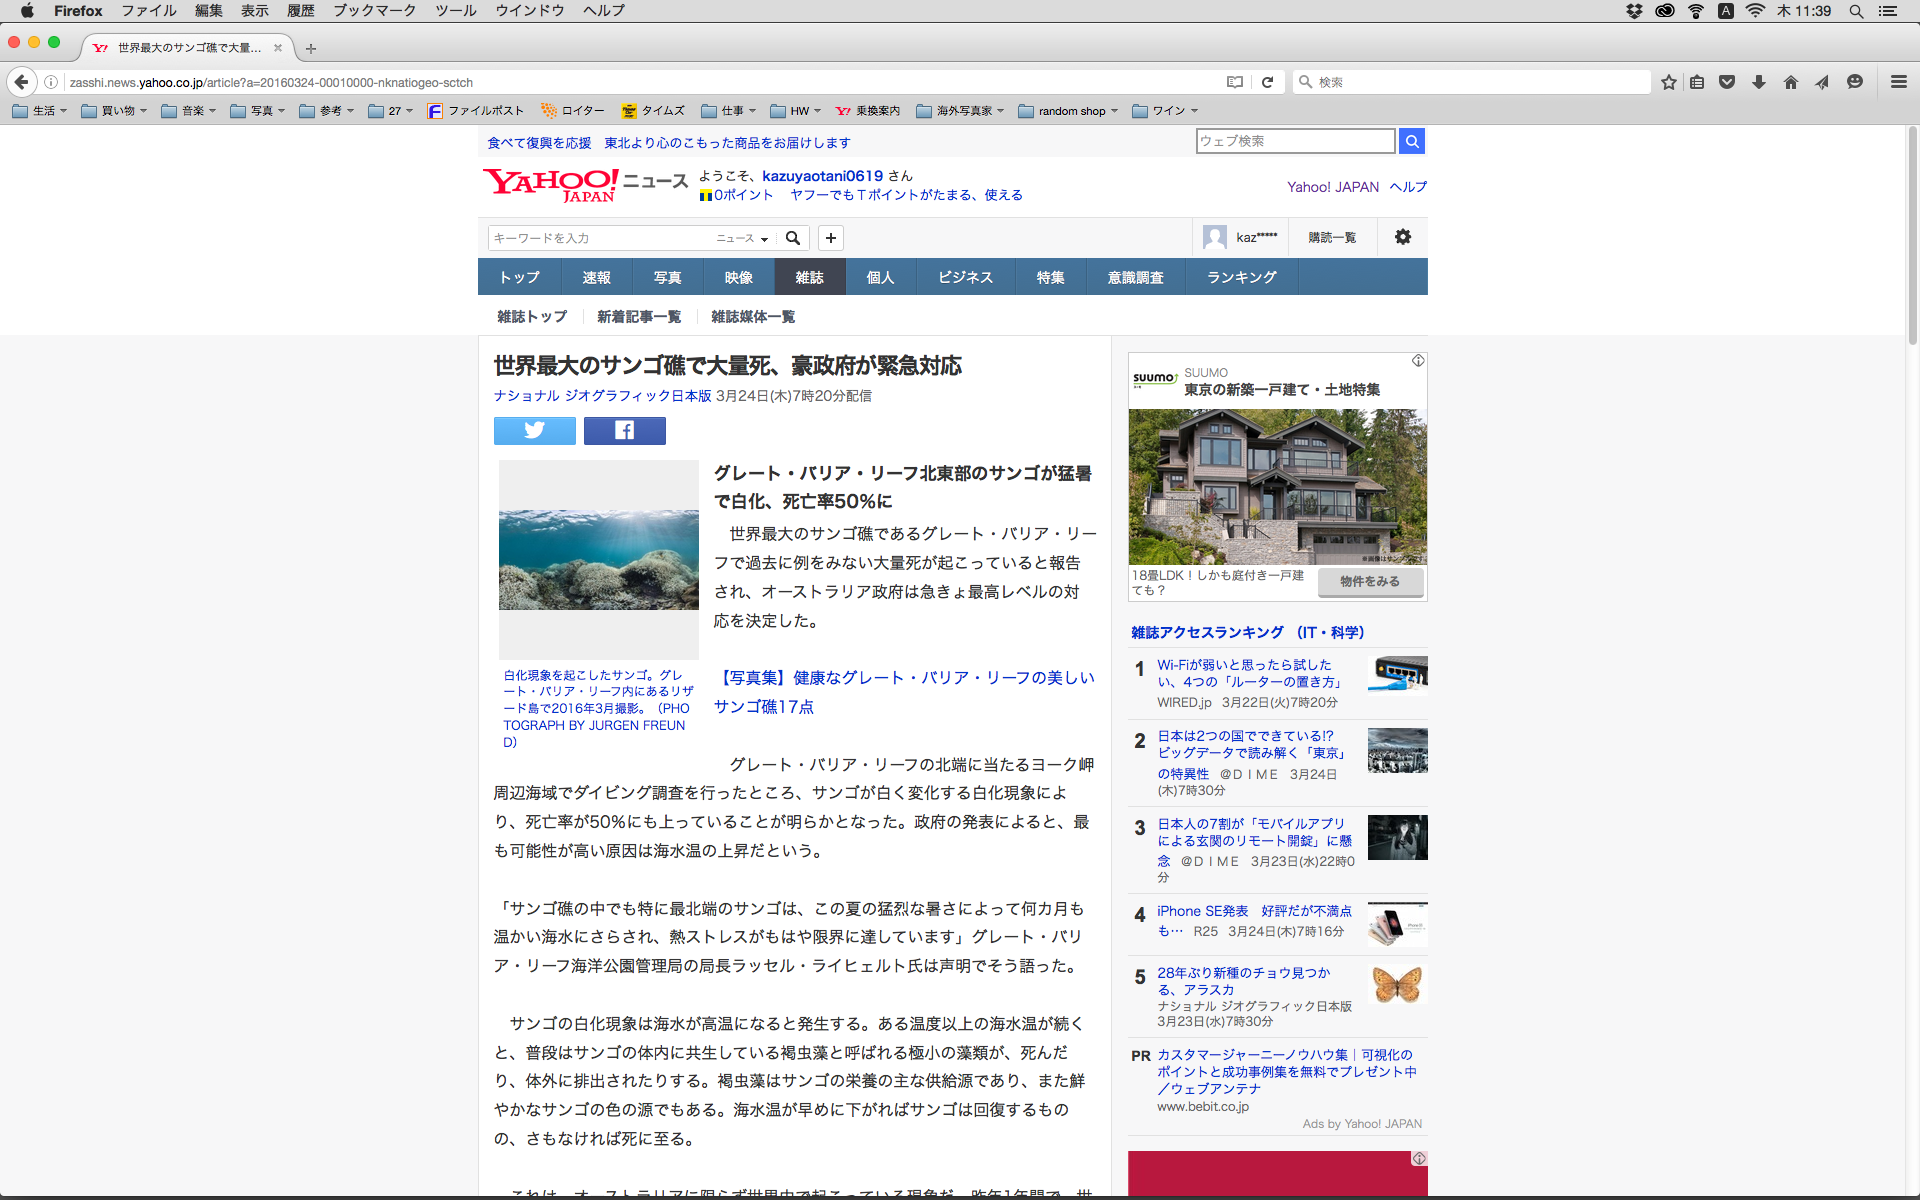This screenshot has height=1200, width=1920.
Task: Bookmark this page with star icon
Action: 1668,82
